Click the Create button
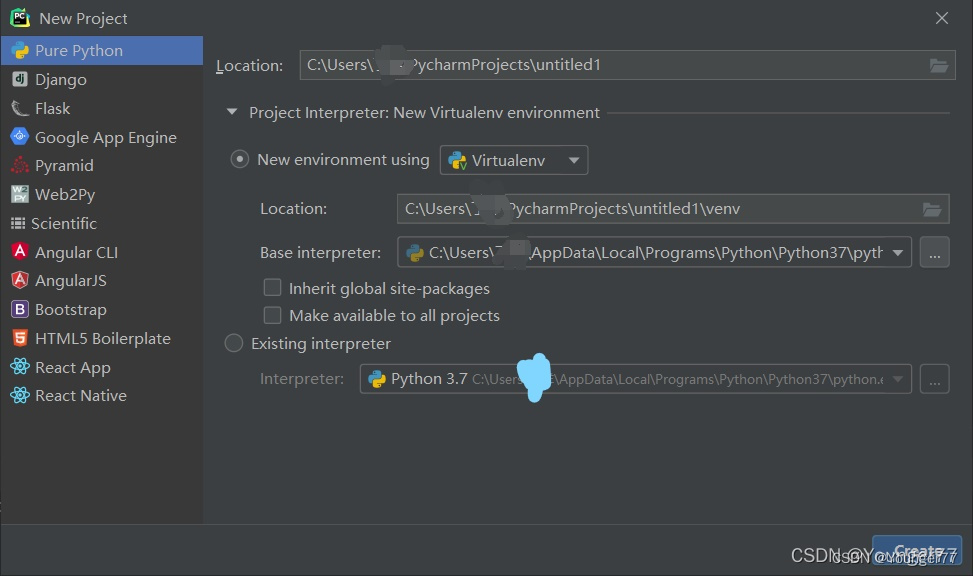This screenshot has width=973, height=576. click(x=917, y=550)
